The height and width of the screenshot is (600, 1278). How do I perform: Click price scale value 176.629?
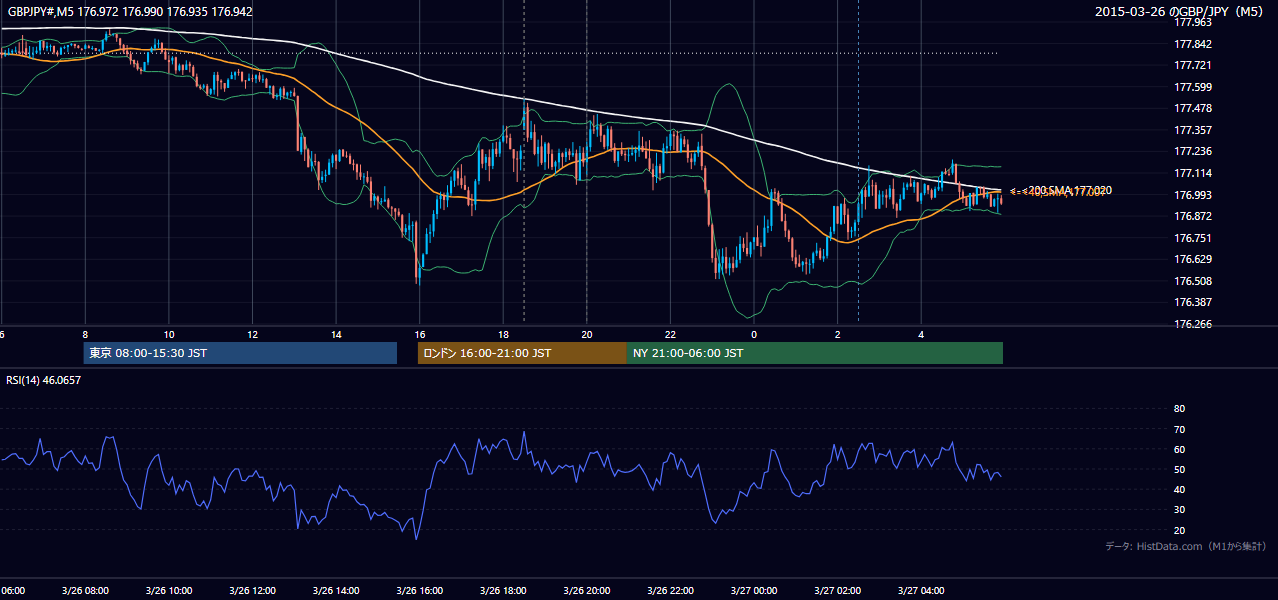click(x=1192, y=259)
